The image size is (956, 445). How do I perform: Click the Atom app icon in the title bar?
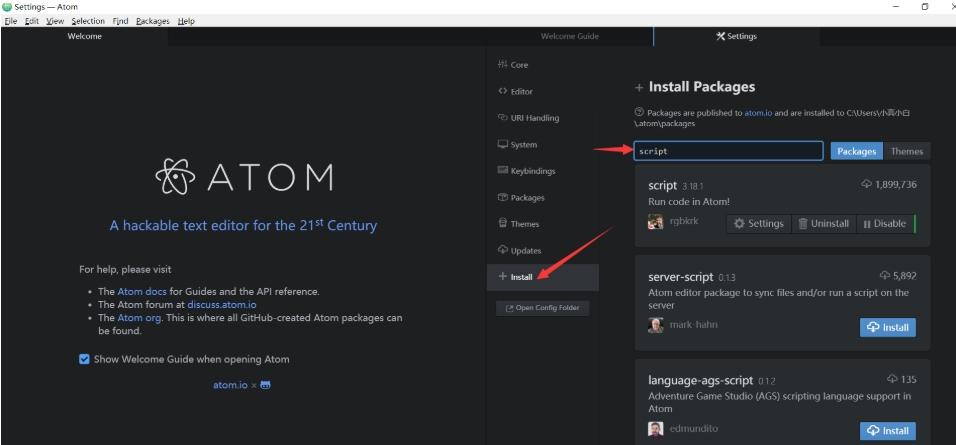tap(7, 6)
